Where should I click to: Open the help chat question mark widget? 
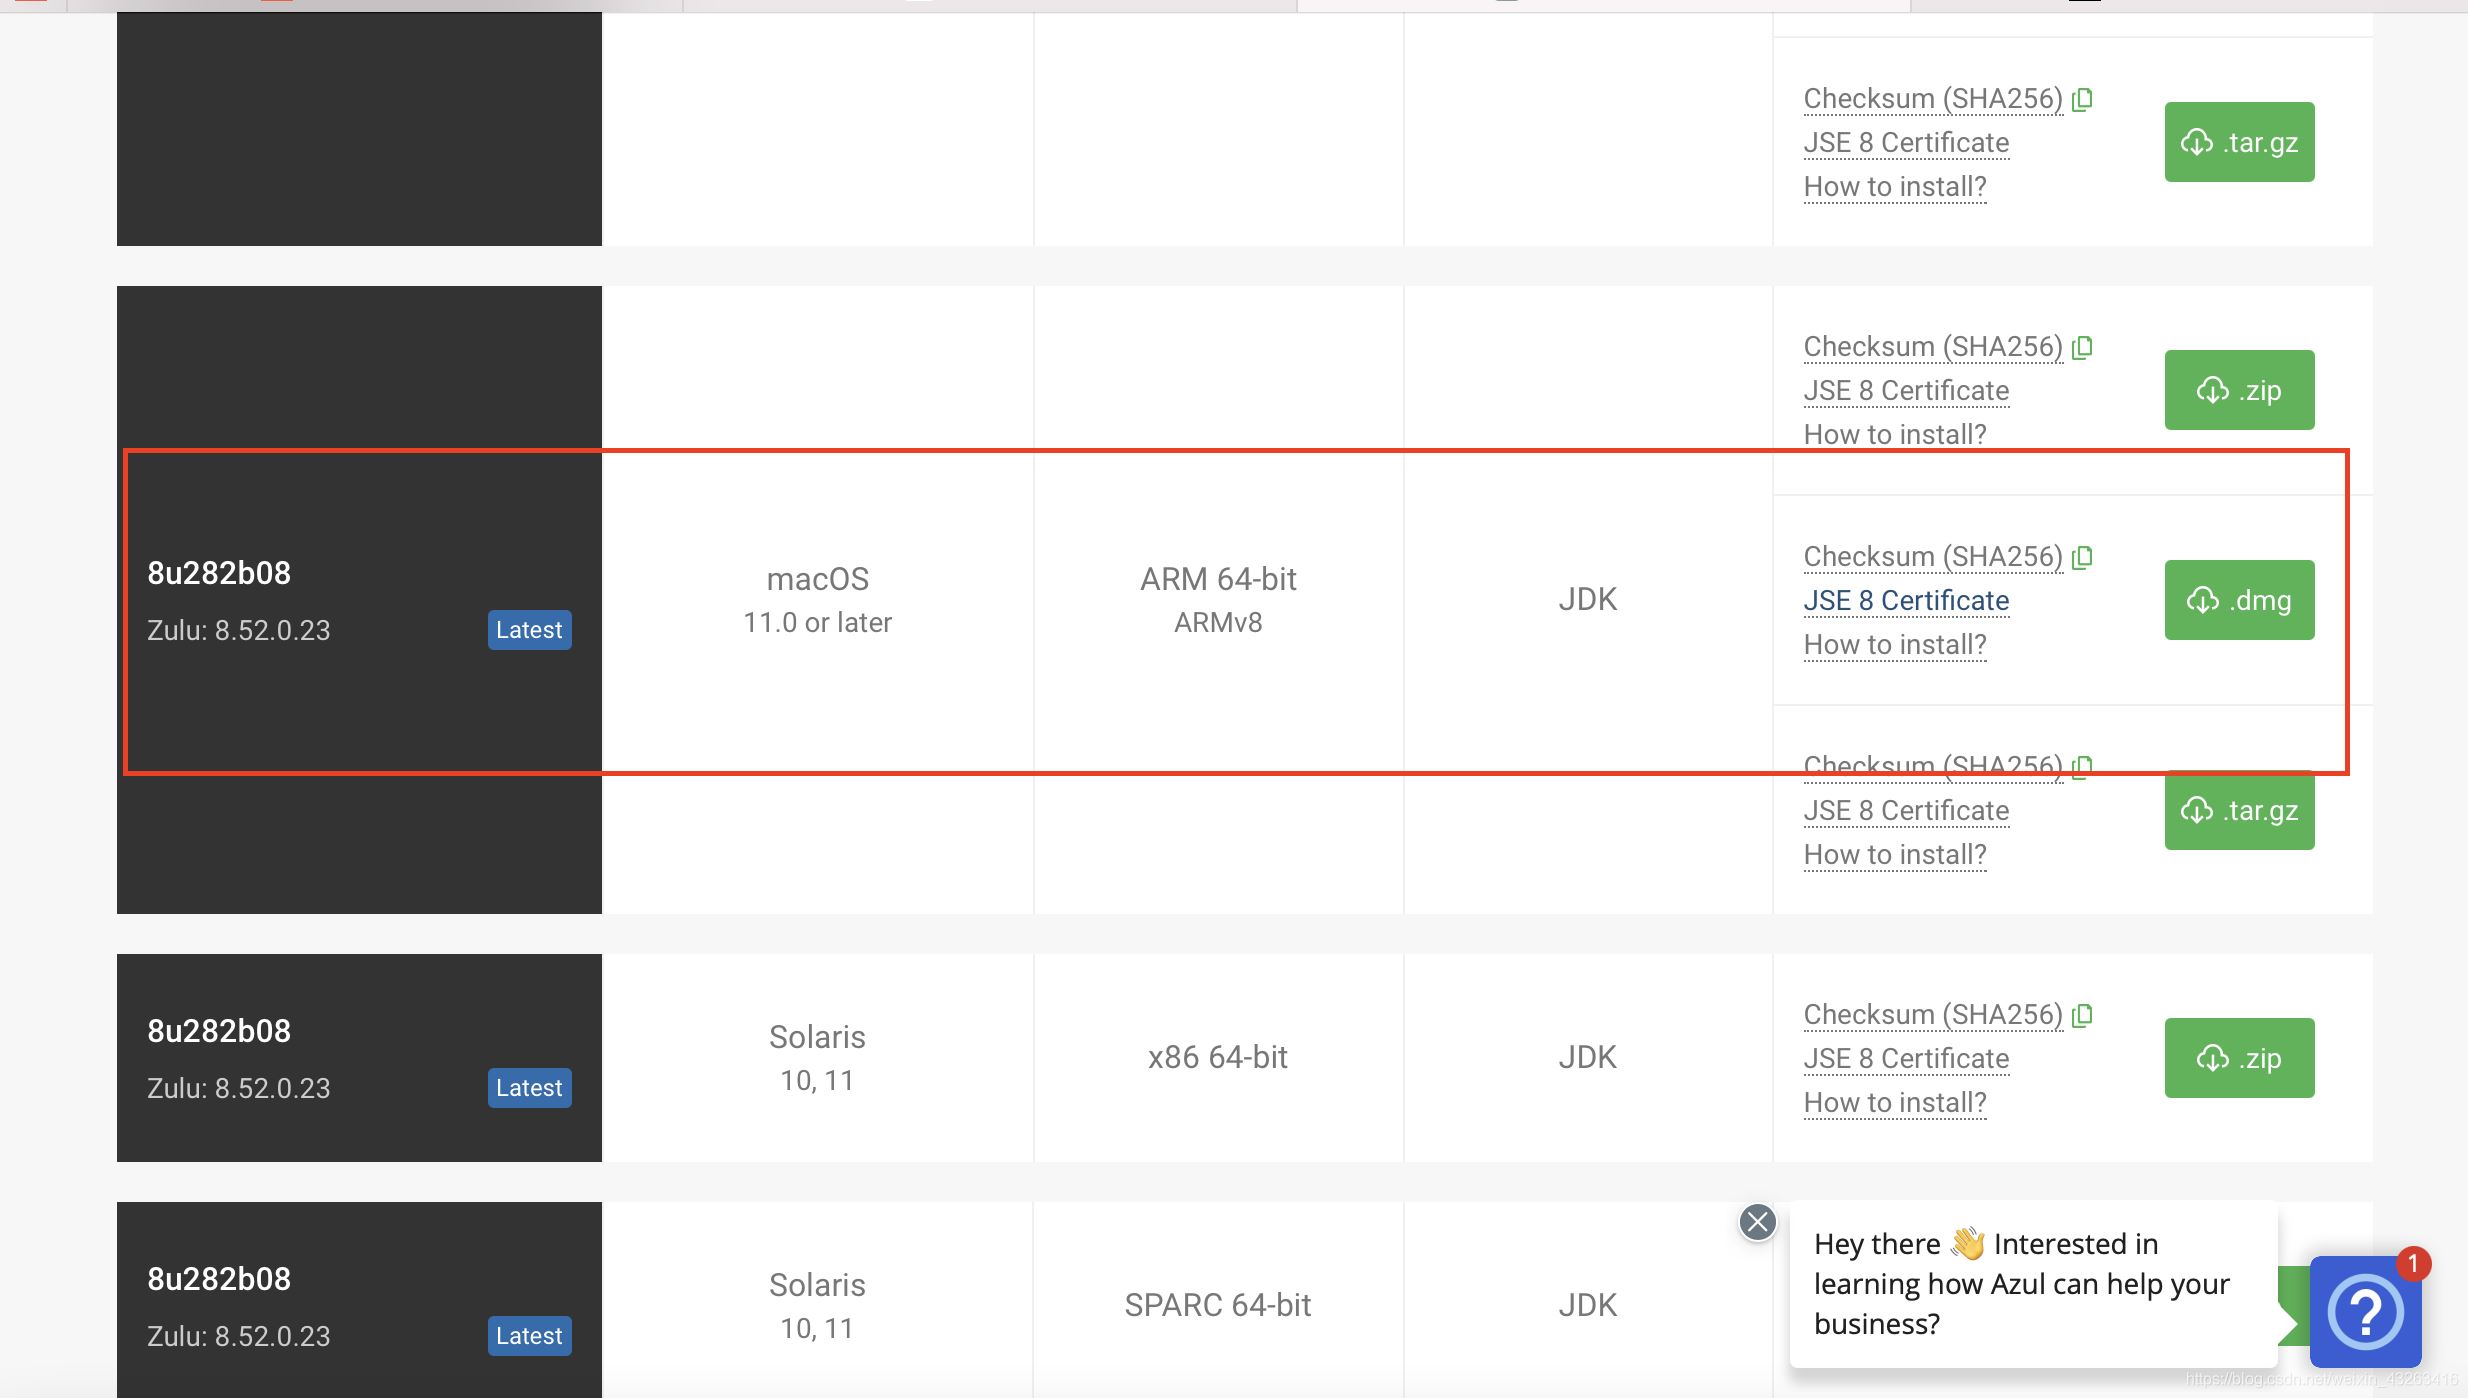pos(2365,1311)
